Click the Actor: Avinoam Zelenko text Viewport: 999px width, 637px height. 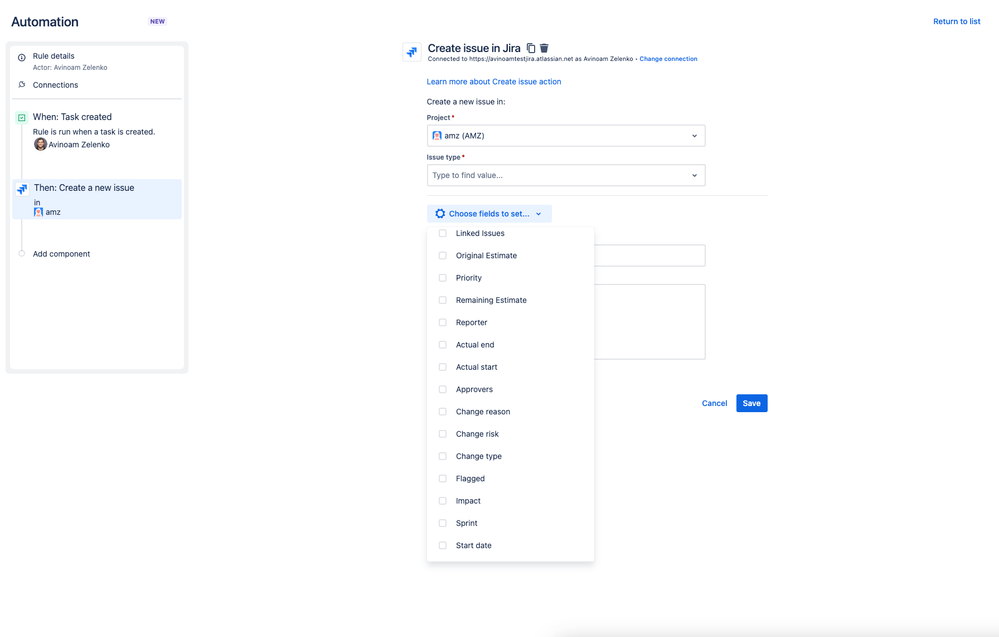pos(70,68)
